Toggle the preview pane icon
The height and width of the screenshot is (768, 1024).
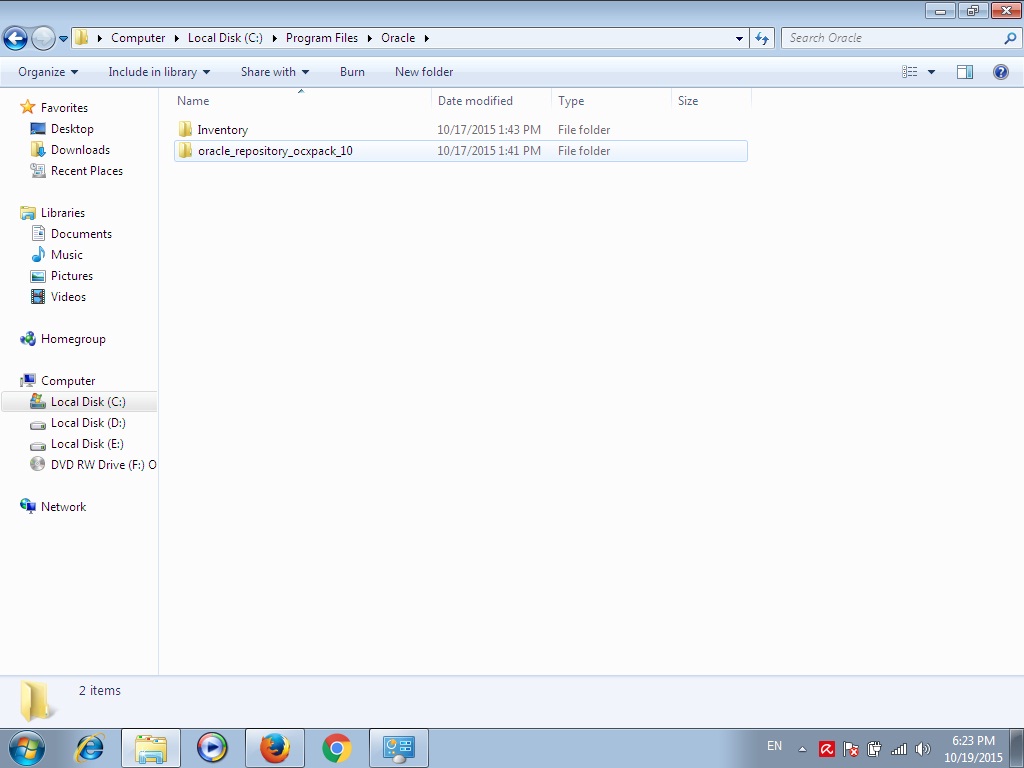click(x=965, y=72)
